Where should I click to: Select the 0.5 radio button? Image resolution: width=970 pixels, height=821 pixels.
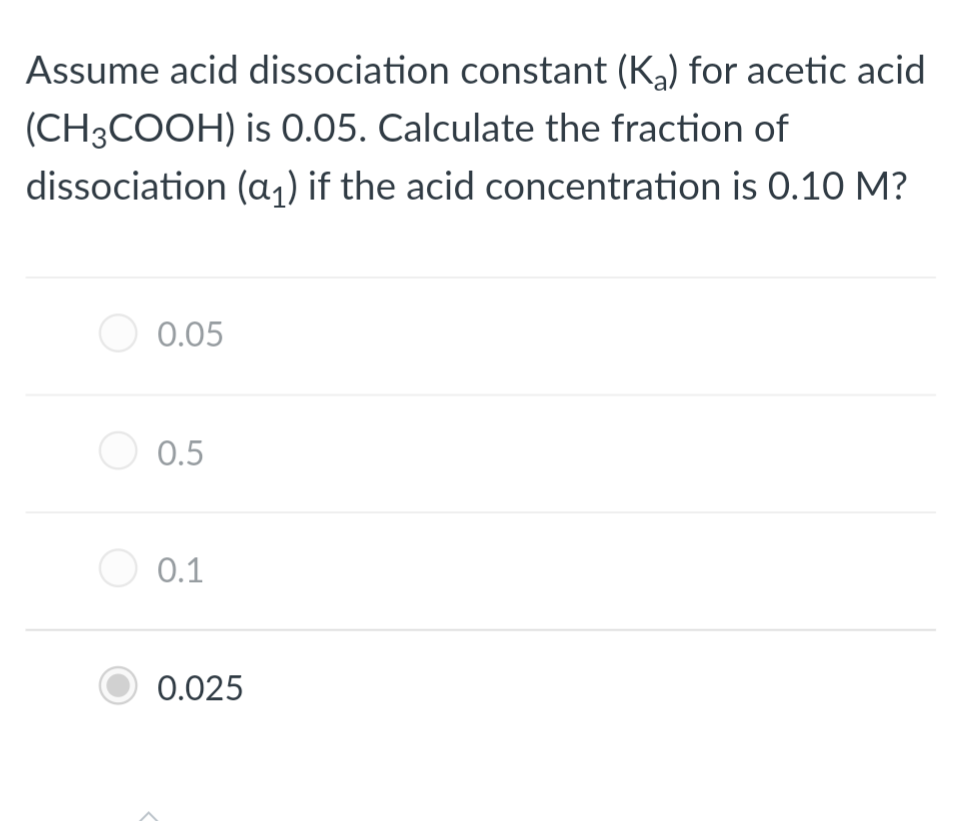point(118,451)
